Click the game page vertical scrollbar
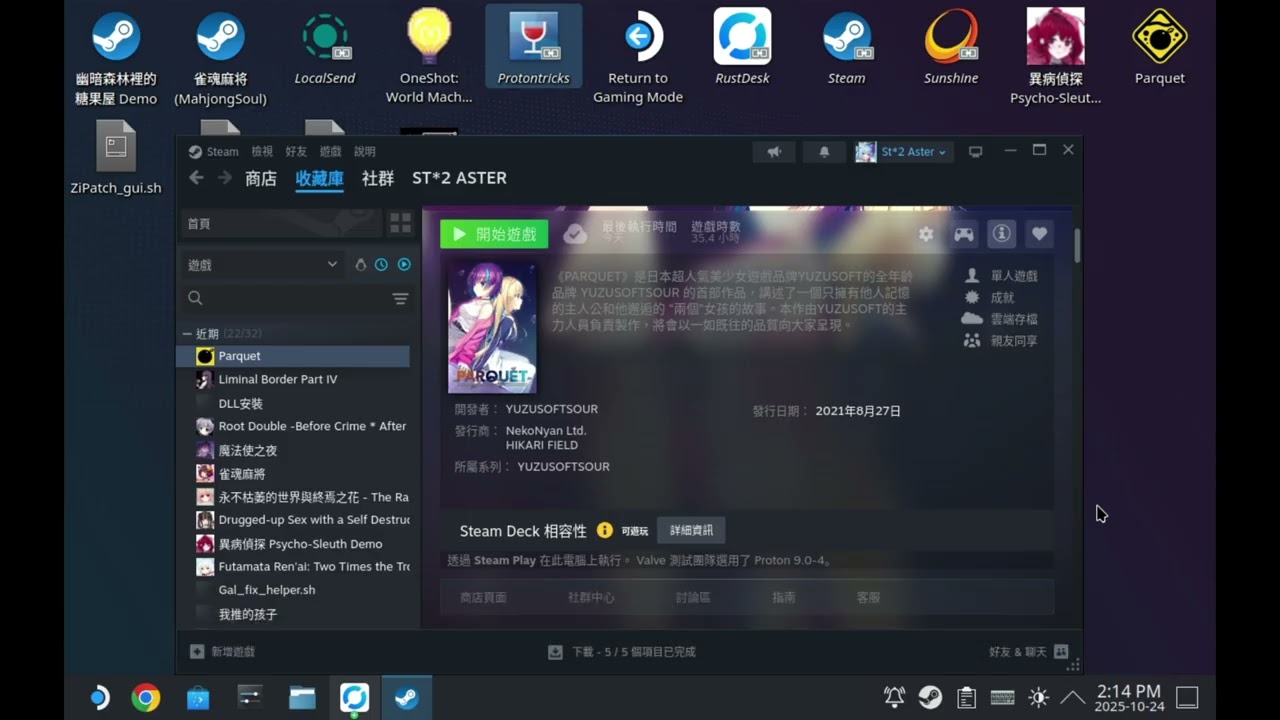 click(x=1077, y=245)
